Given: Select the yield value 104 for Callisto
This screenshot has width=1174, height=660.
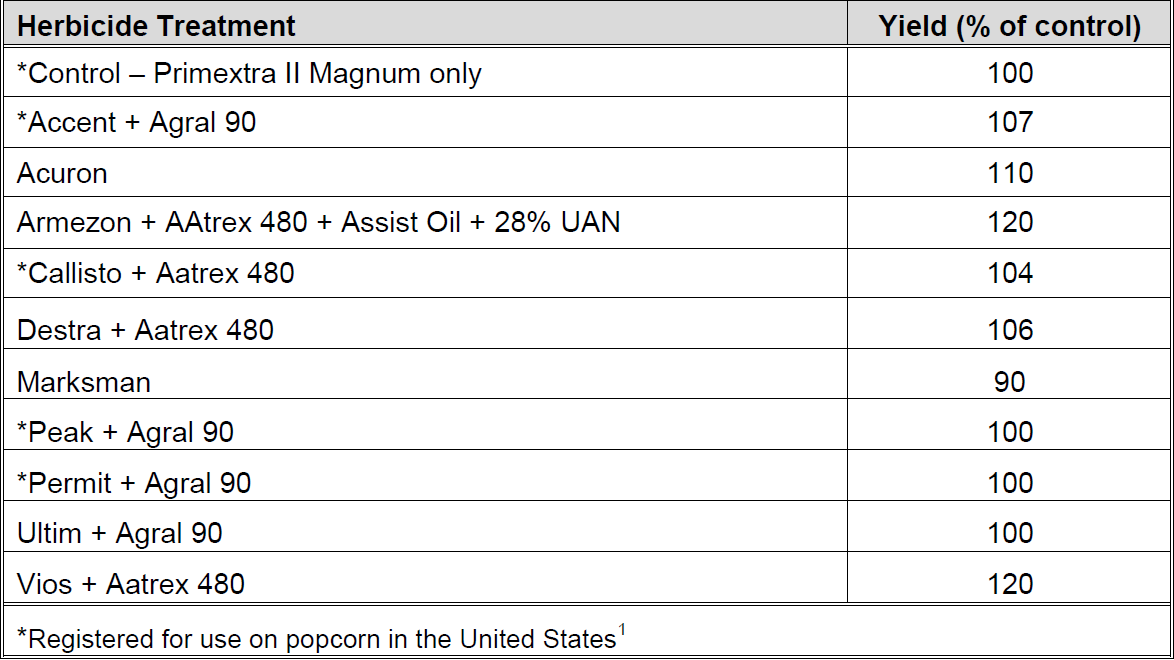Looking at the screenshot, I should [x=1009, y=273].
